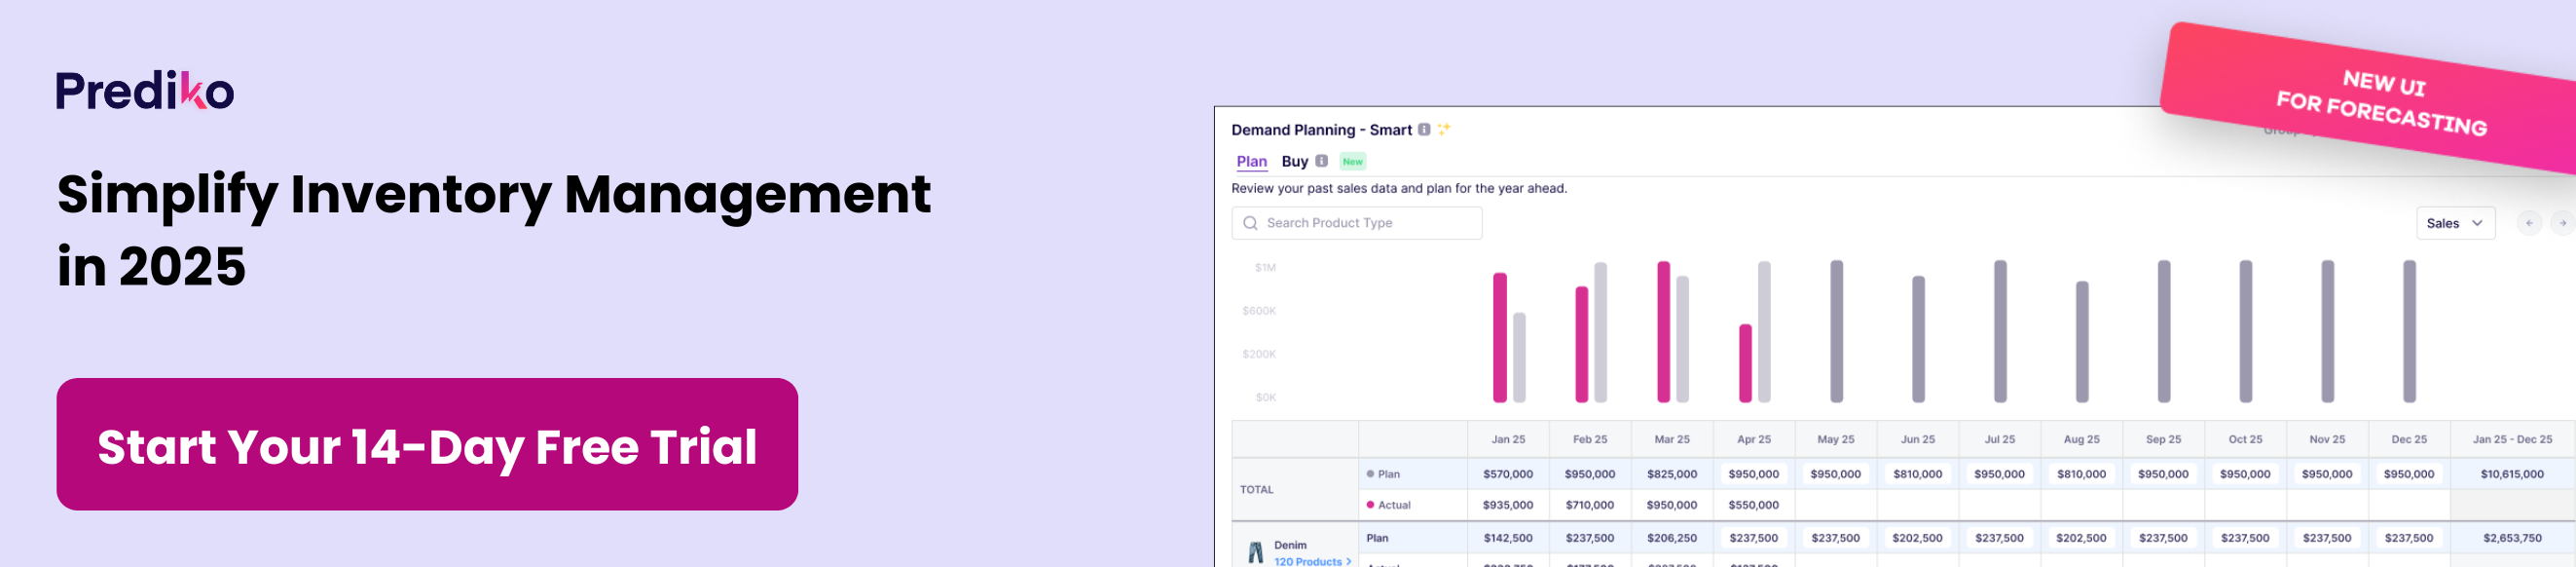This screenshot has width=2576, height=567.
Task: Click Denim yearly total $2,653,750
Action: 2512,538
